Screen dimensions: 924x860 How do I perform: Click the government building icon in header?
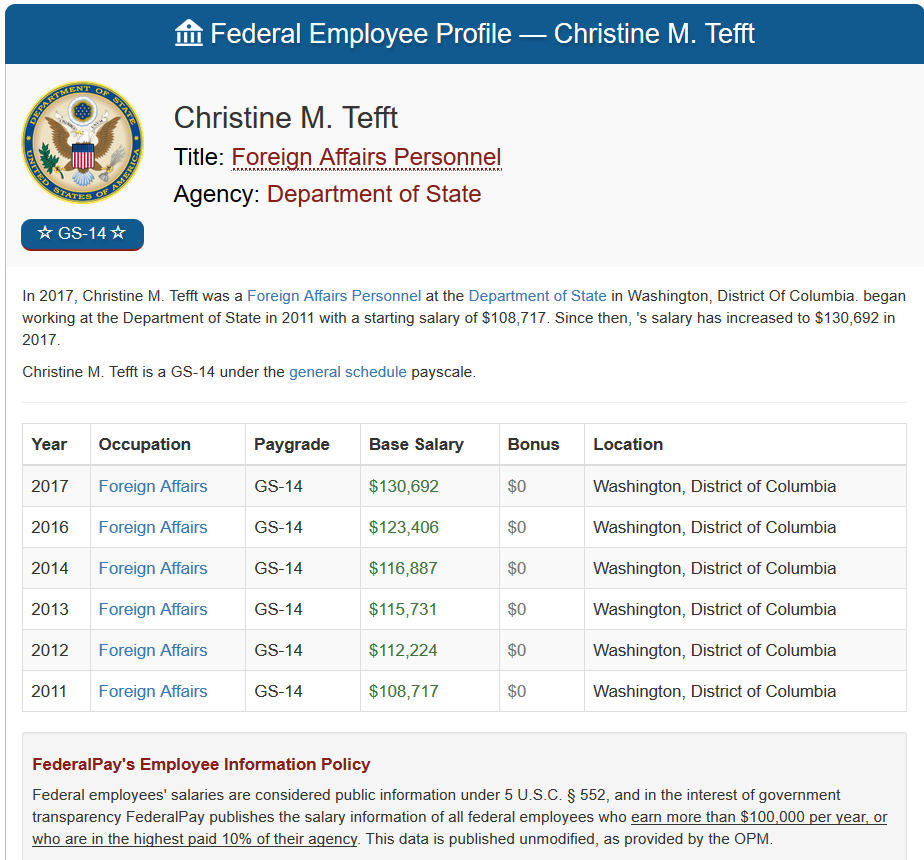[x=189, y=33]
